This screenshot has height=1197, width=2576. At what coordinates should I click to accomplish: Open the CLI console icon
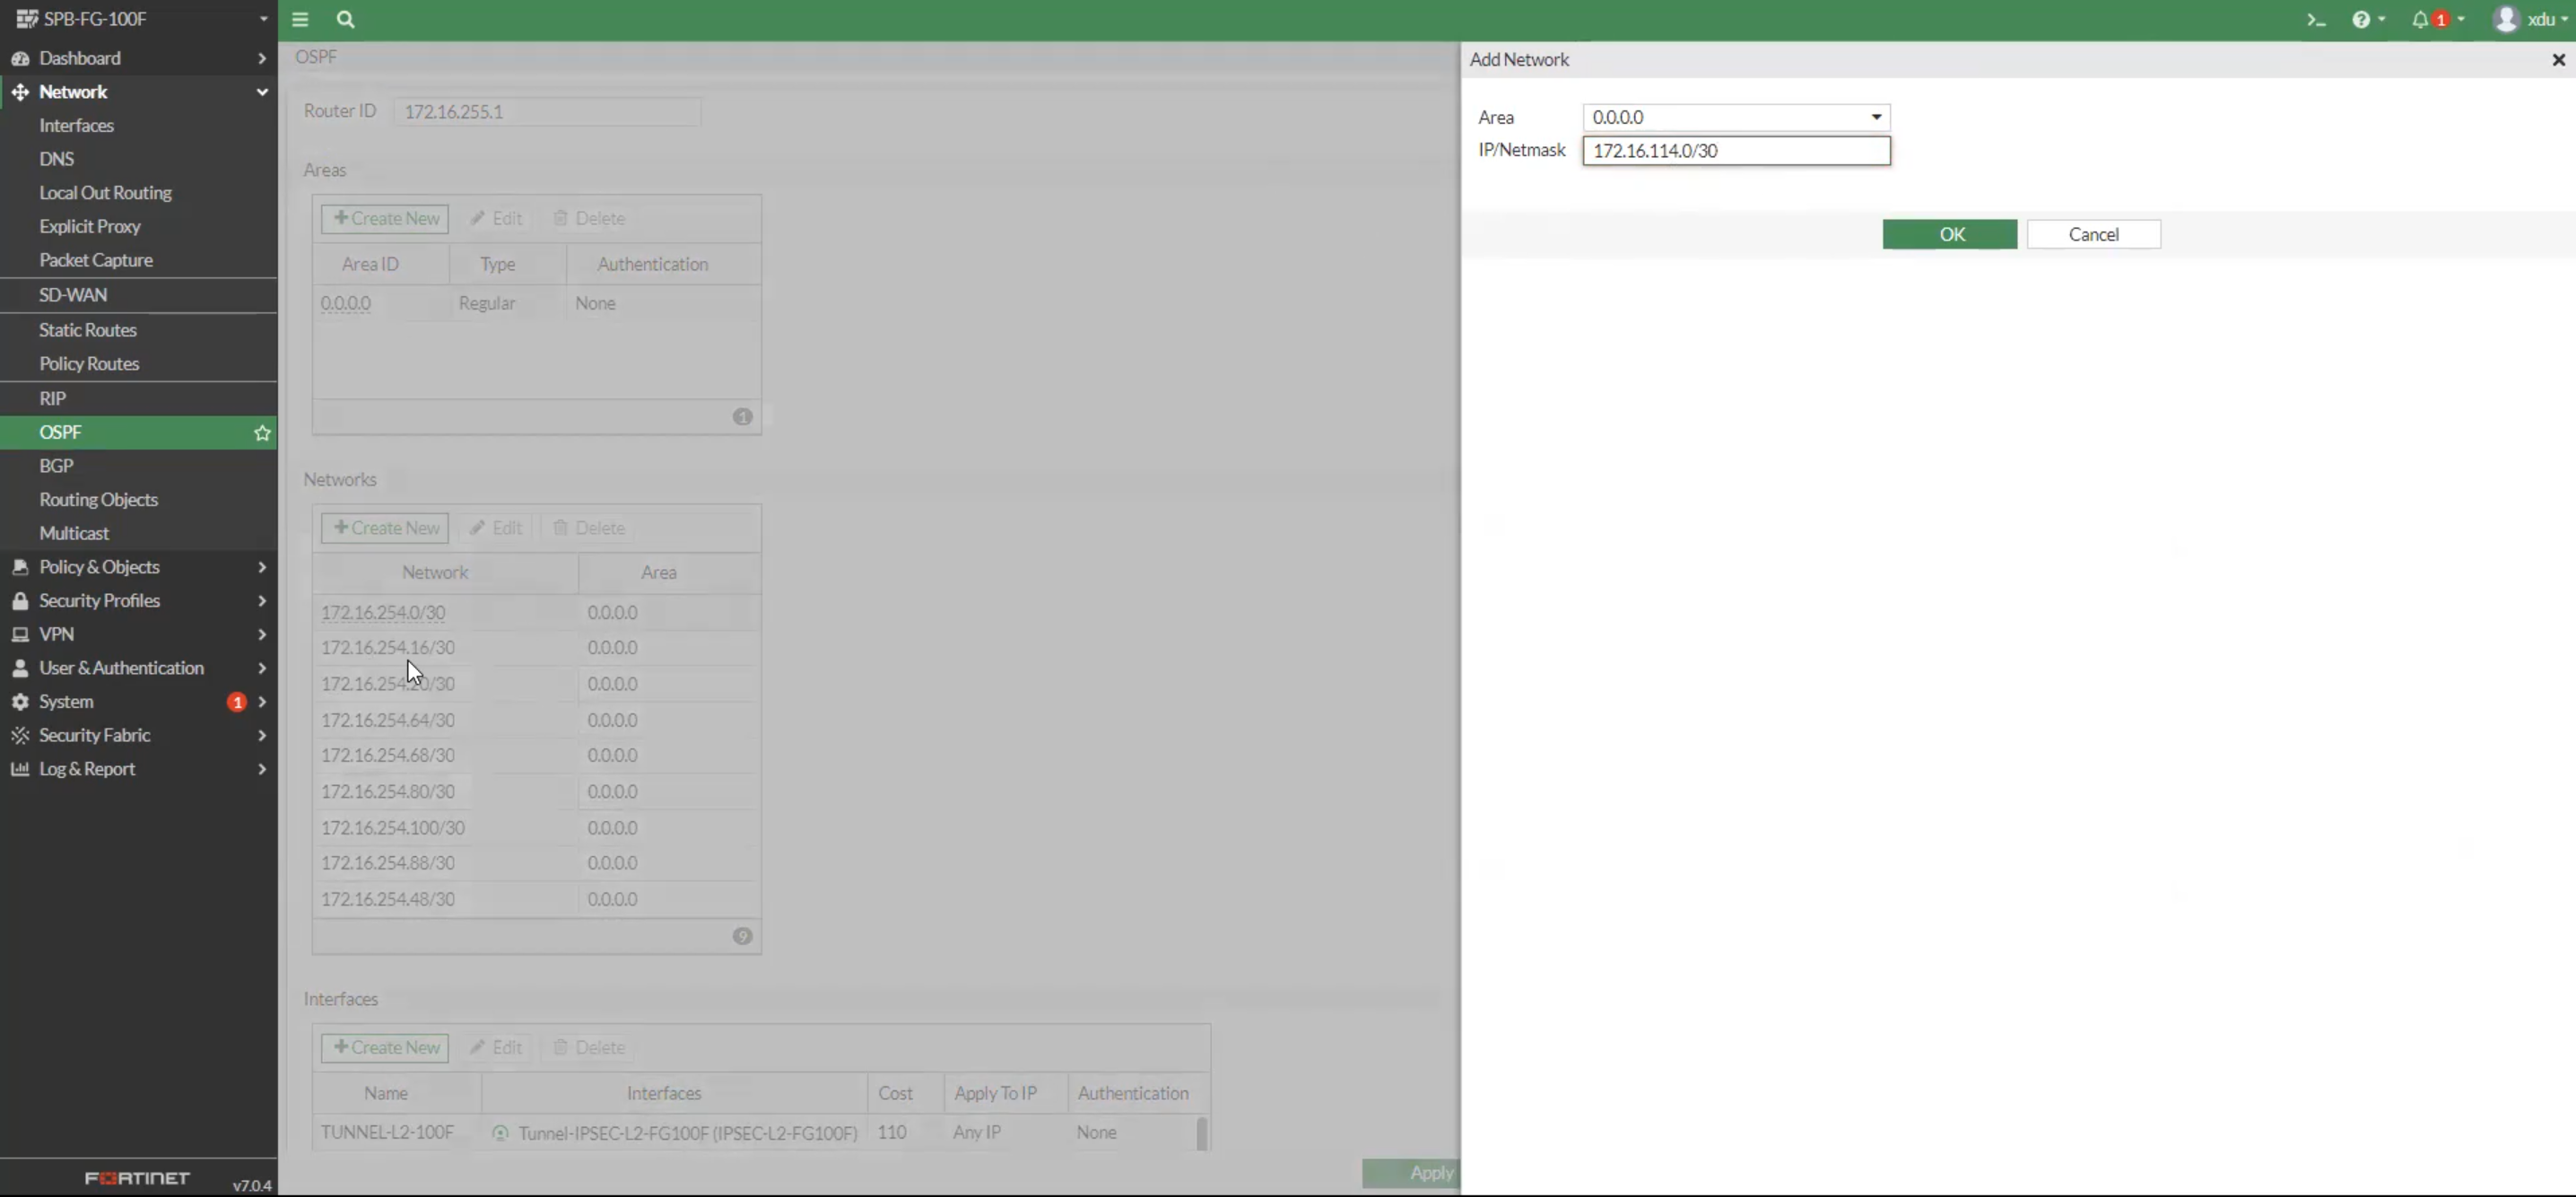[x=2316, y=19]
